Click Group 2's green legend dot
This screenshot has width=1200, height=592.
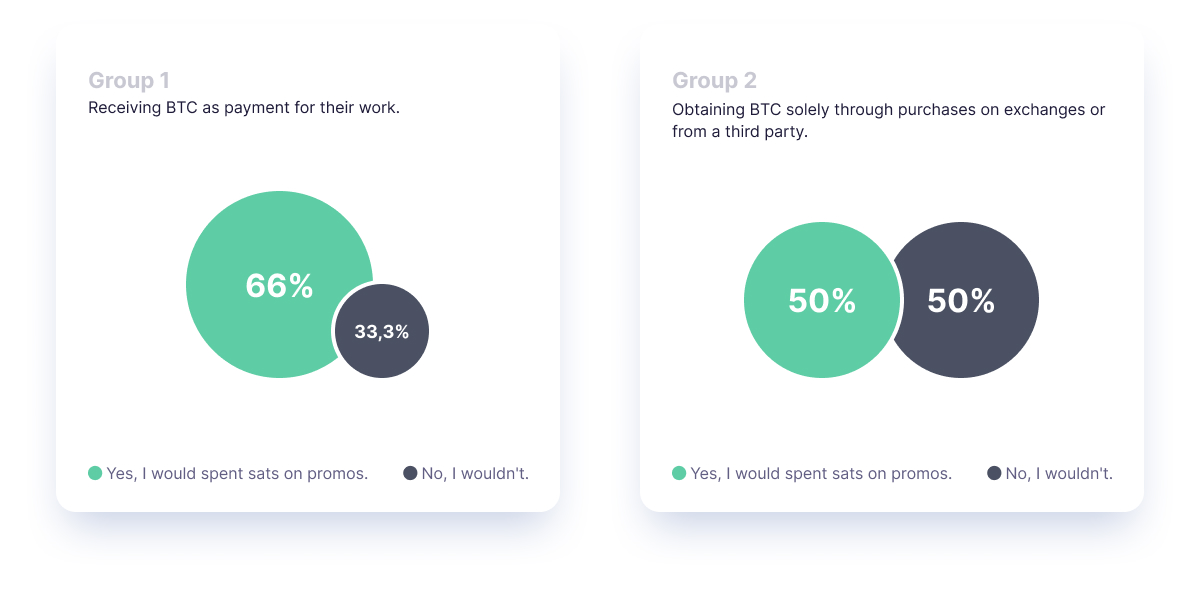coord(679,473)
